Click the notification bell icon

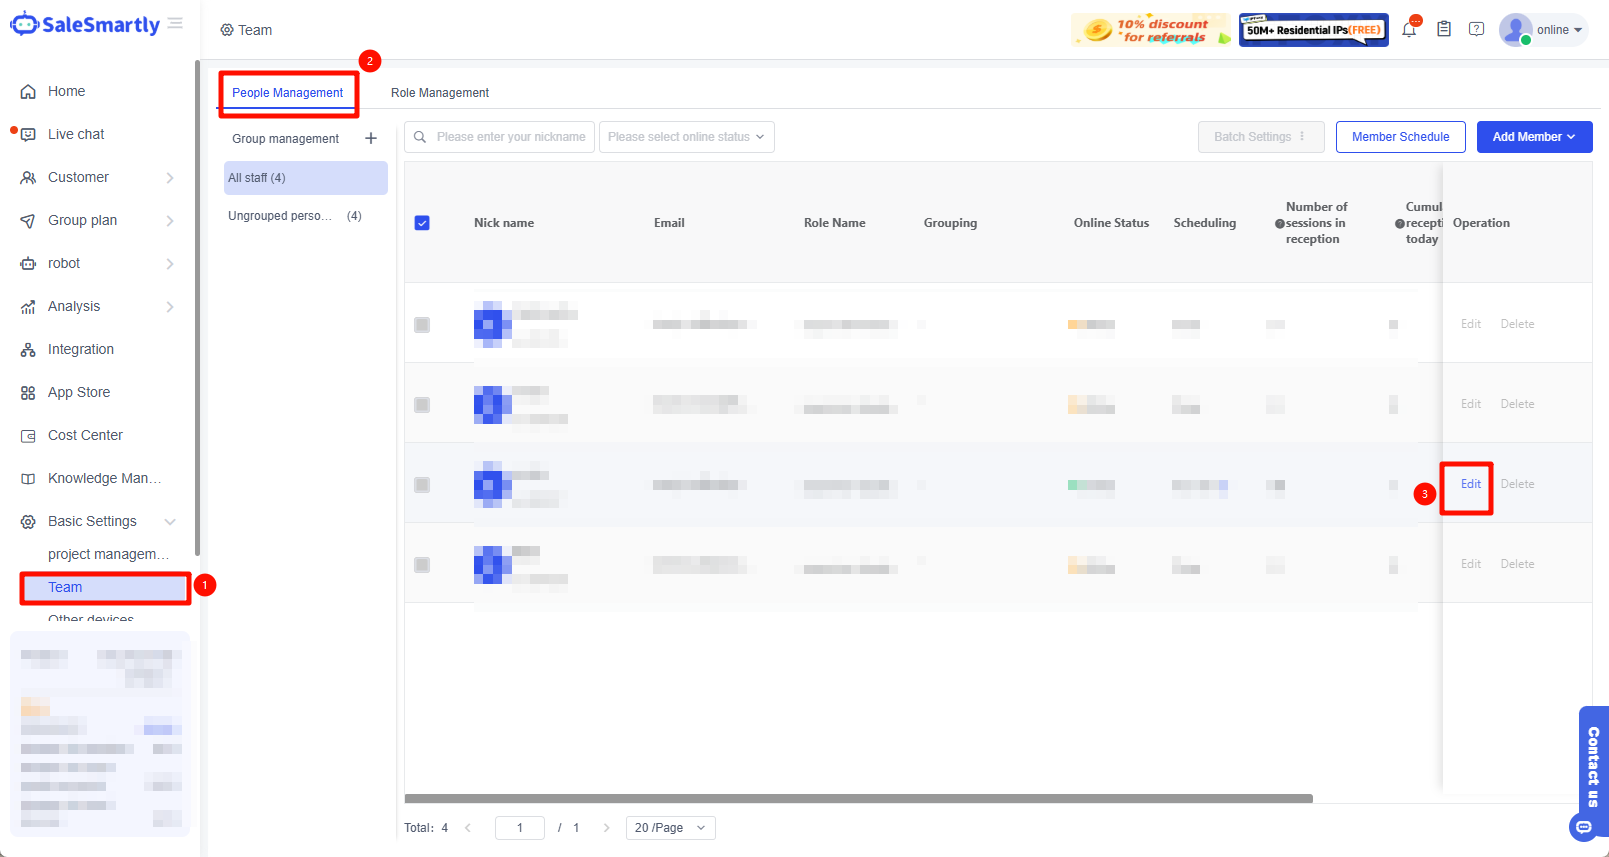point(1409,30)
